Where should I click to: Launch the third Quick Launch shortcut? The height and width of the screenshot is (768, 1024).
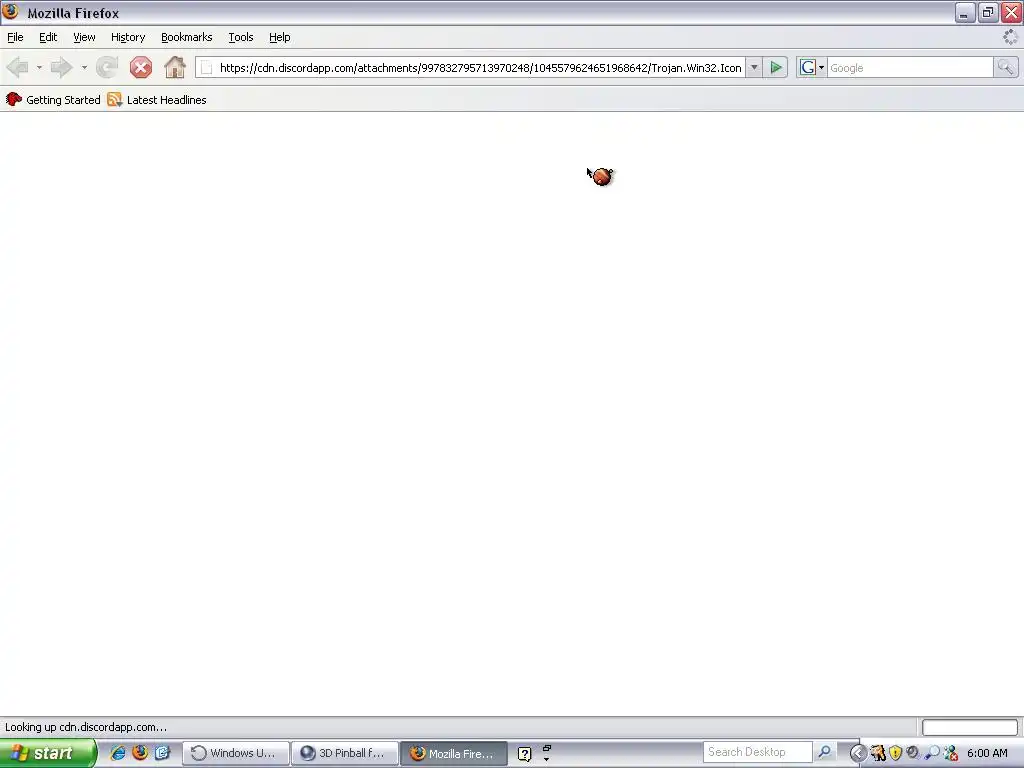click(x=162, y=753)
